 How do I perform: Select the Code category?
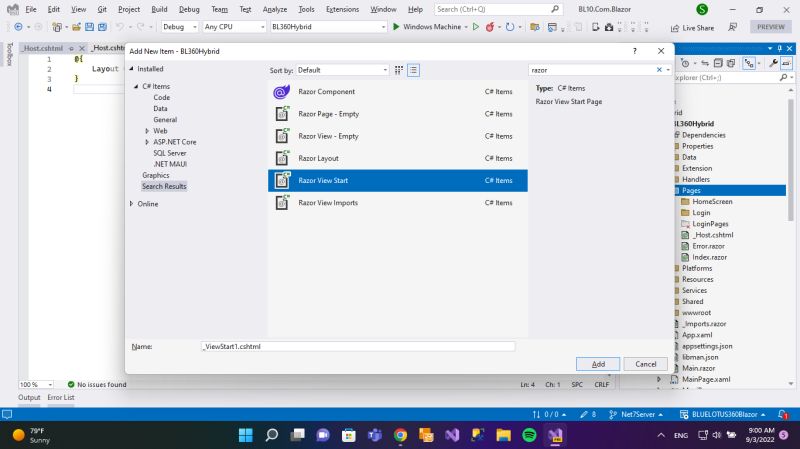coord(162,97)
